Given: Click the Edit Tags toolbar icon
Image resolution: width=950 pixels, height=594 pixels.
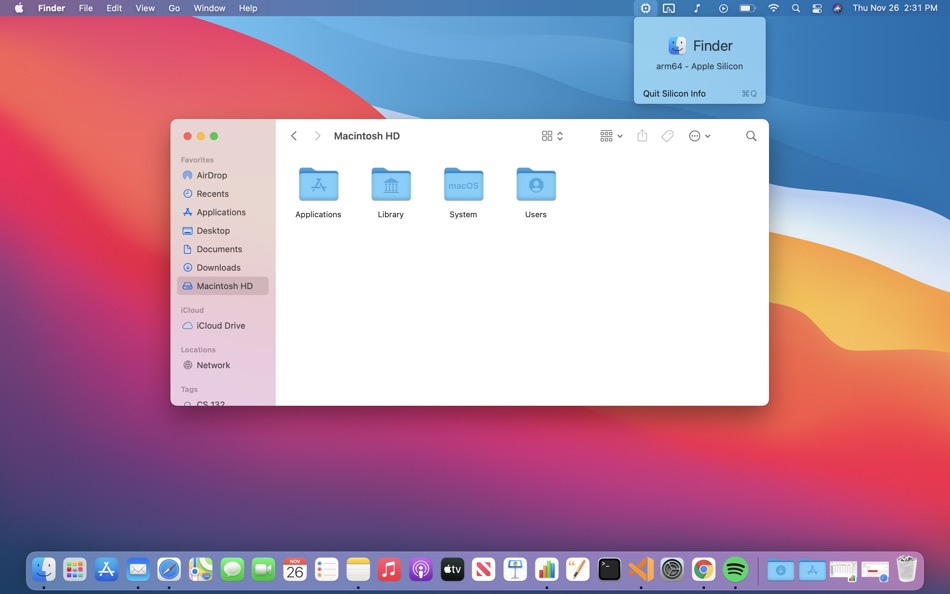Looking at the screenshot, I should point(667,136).
